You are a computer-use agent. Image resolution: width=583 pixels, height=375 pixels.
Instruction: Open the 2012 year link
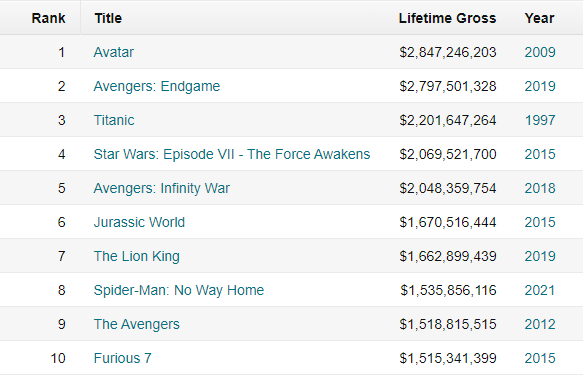[x=540, y=324]
